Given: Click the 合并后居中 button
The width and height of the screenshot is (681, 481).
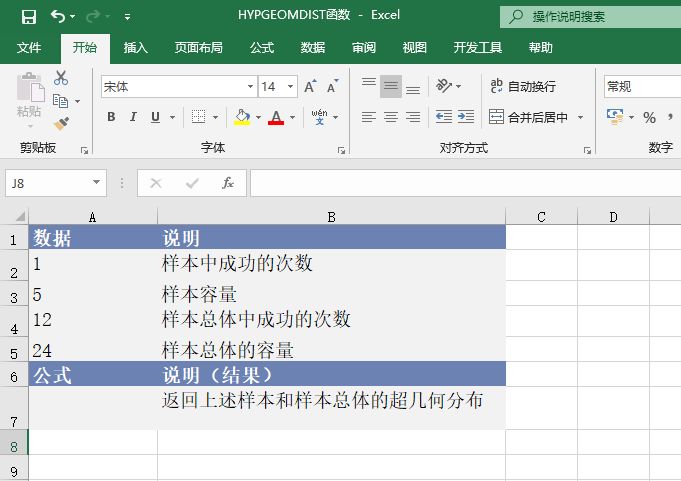Looking at the screenshot, I should click(x=529, y=117).
